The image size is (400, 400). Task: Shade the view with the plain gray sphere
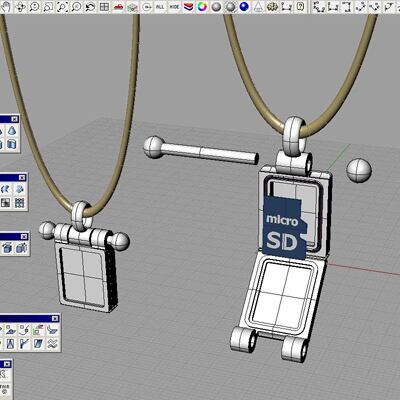pyautogui.click(x=216, y=6)
